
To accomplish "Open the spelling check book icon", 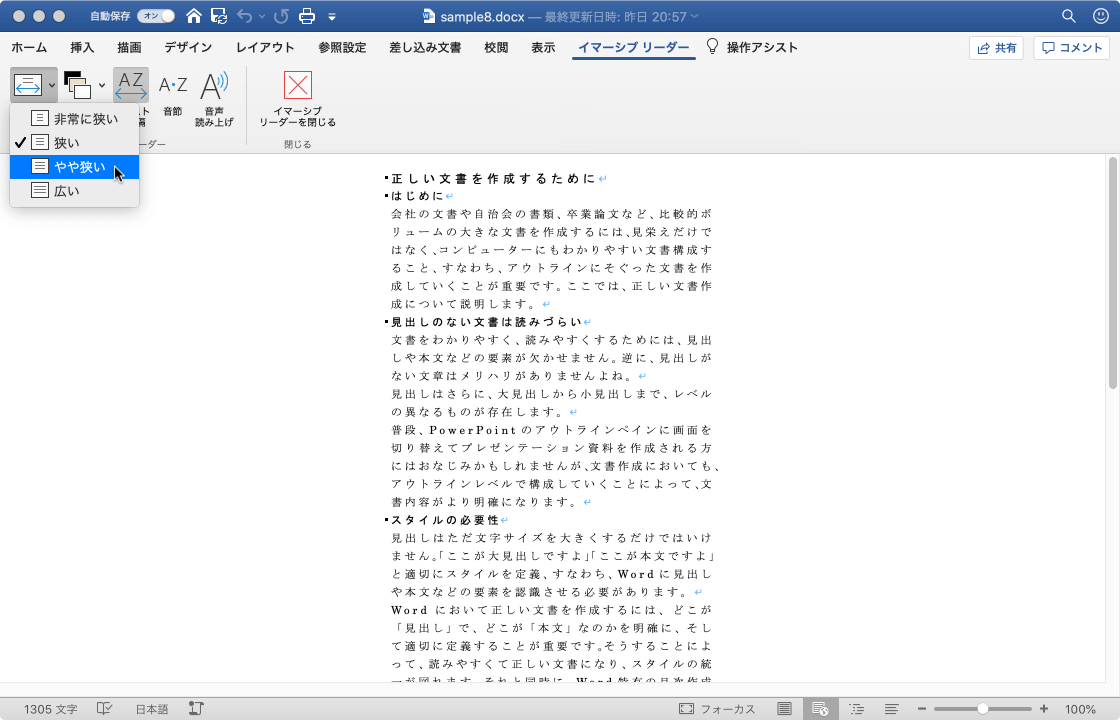I will click(105, 709).
